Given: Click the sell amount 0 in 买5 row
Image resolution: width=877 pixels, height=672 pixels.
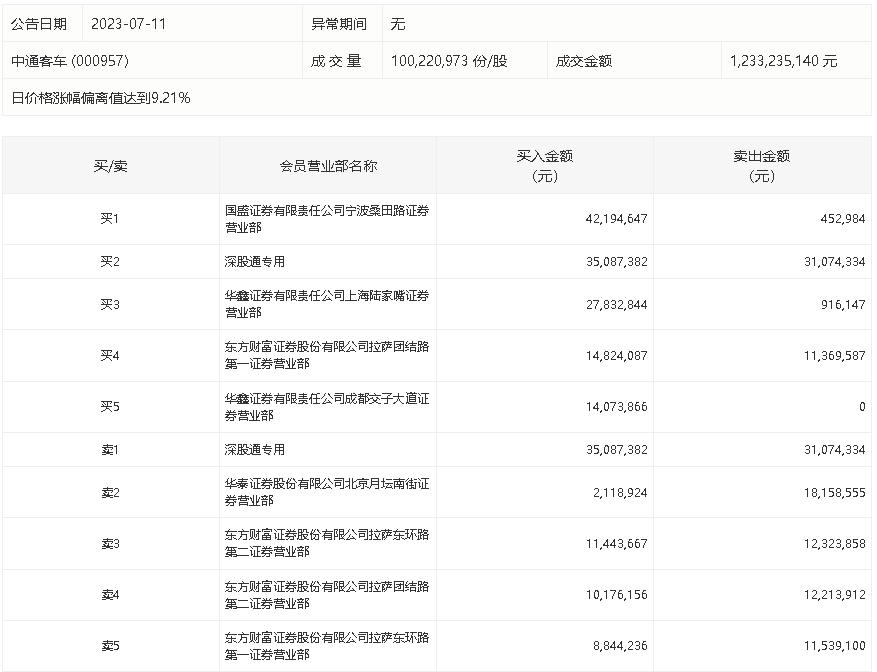Looking at the screenshot, I should tap(862, 407).
